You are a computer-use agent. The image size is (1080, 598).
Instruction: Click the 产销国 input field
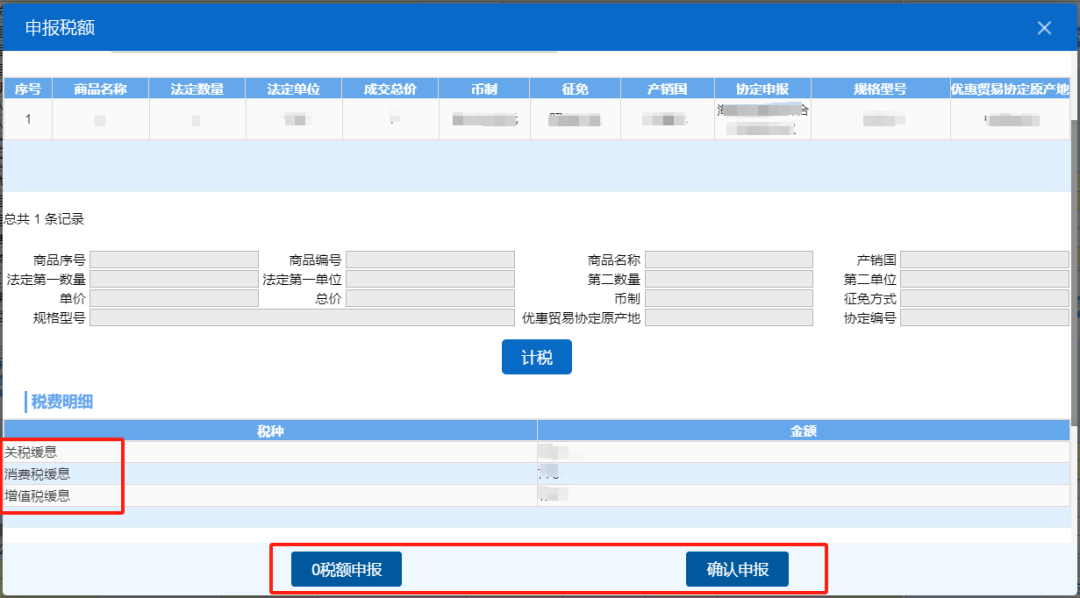(984, 260)
